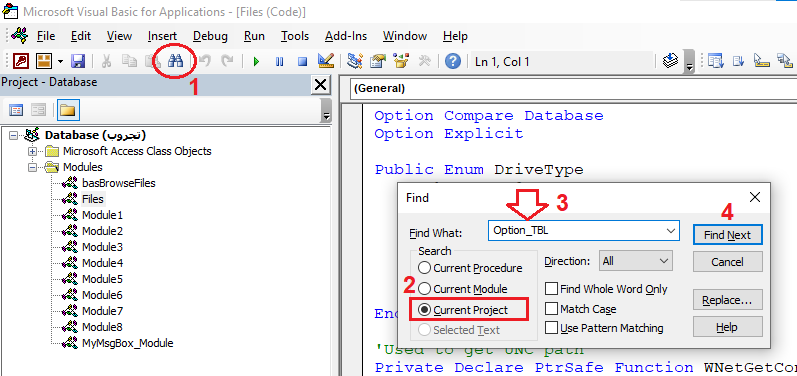Image resolution: width=797 pixels, height=376 pixels.
Task: Click the Cut scissors icon
Action: [106, 61]
